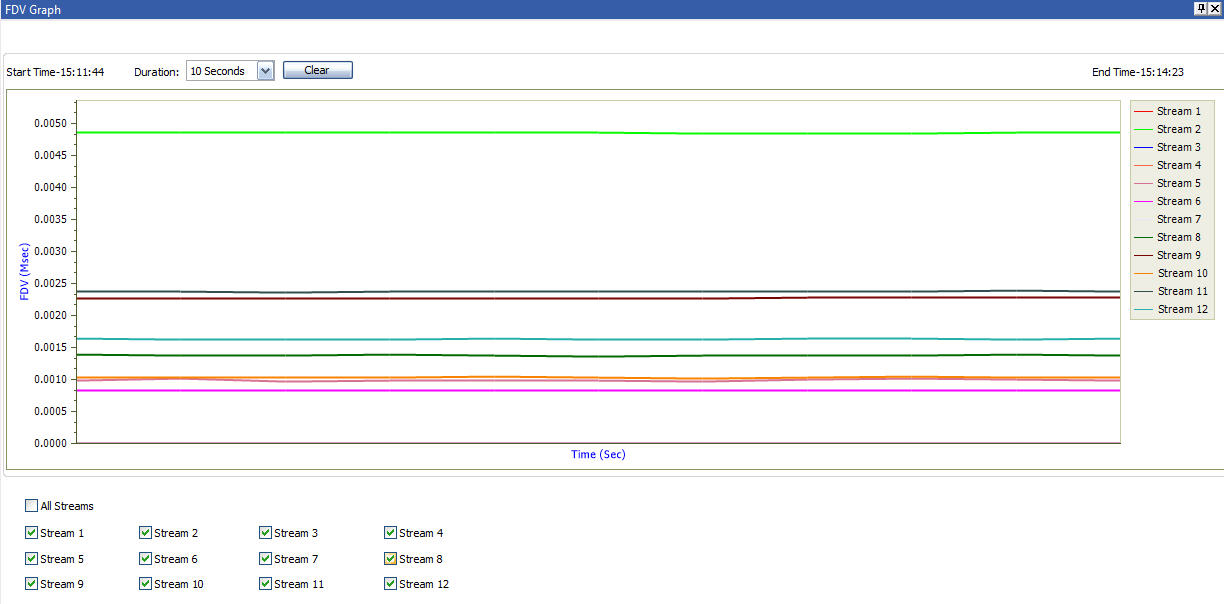Select Stream 12 in the legend
1224x604 pixels.
[x=1171, y=309]
